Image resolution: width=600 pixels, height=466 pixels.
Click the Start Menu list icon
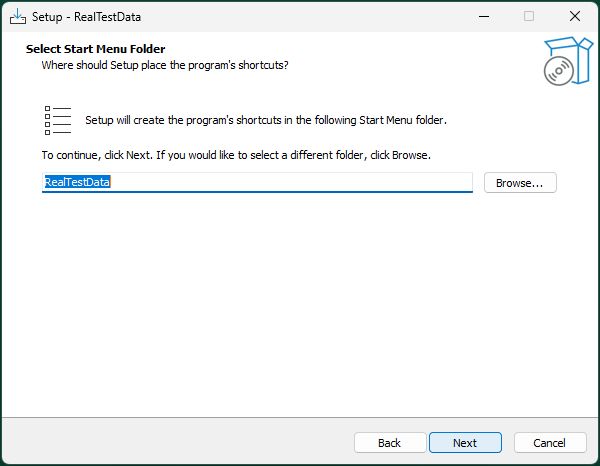pyautogui.click(x=58, y=120)
